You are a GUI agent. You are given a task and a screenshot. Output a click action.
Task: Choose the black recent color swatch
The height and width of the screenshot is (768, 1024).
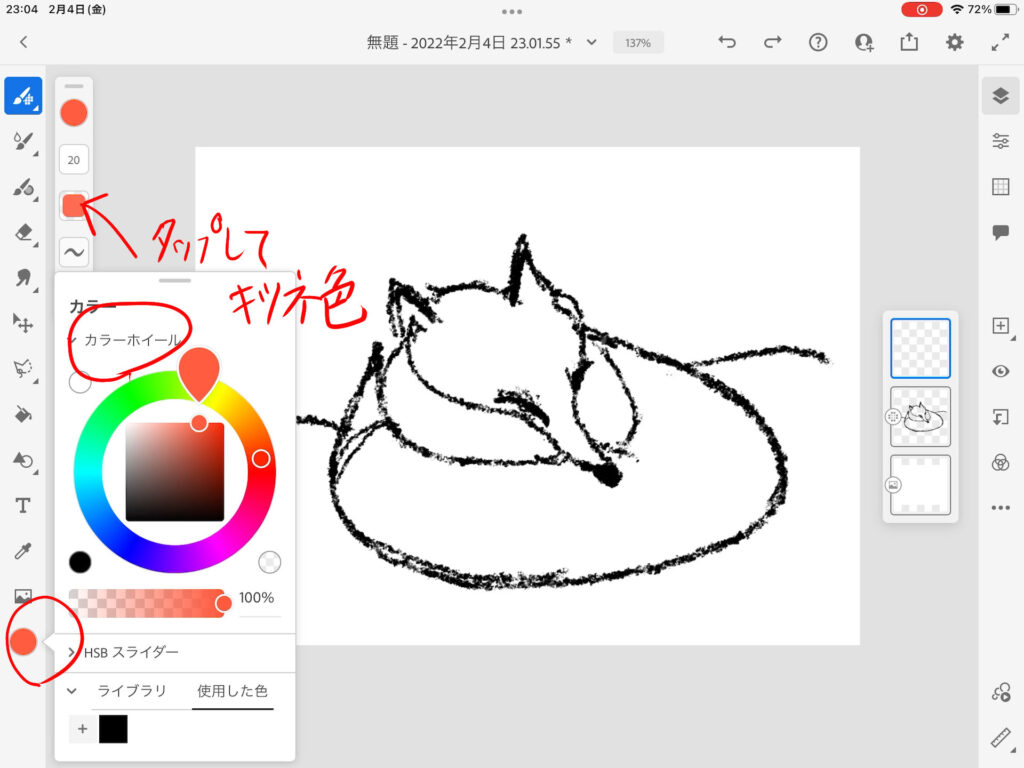[x=113, y=729]
